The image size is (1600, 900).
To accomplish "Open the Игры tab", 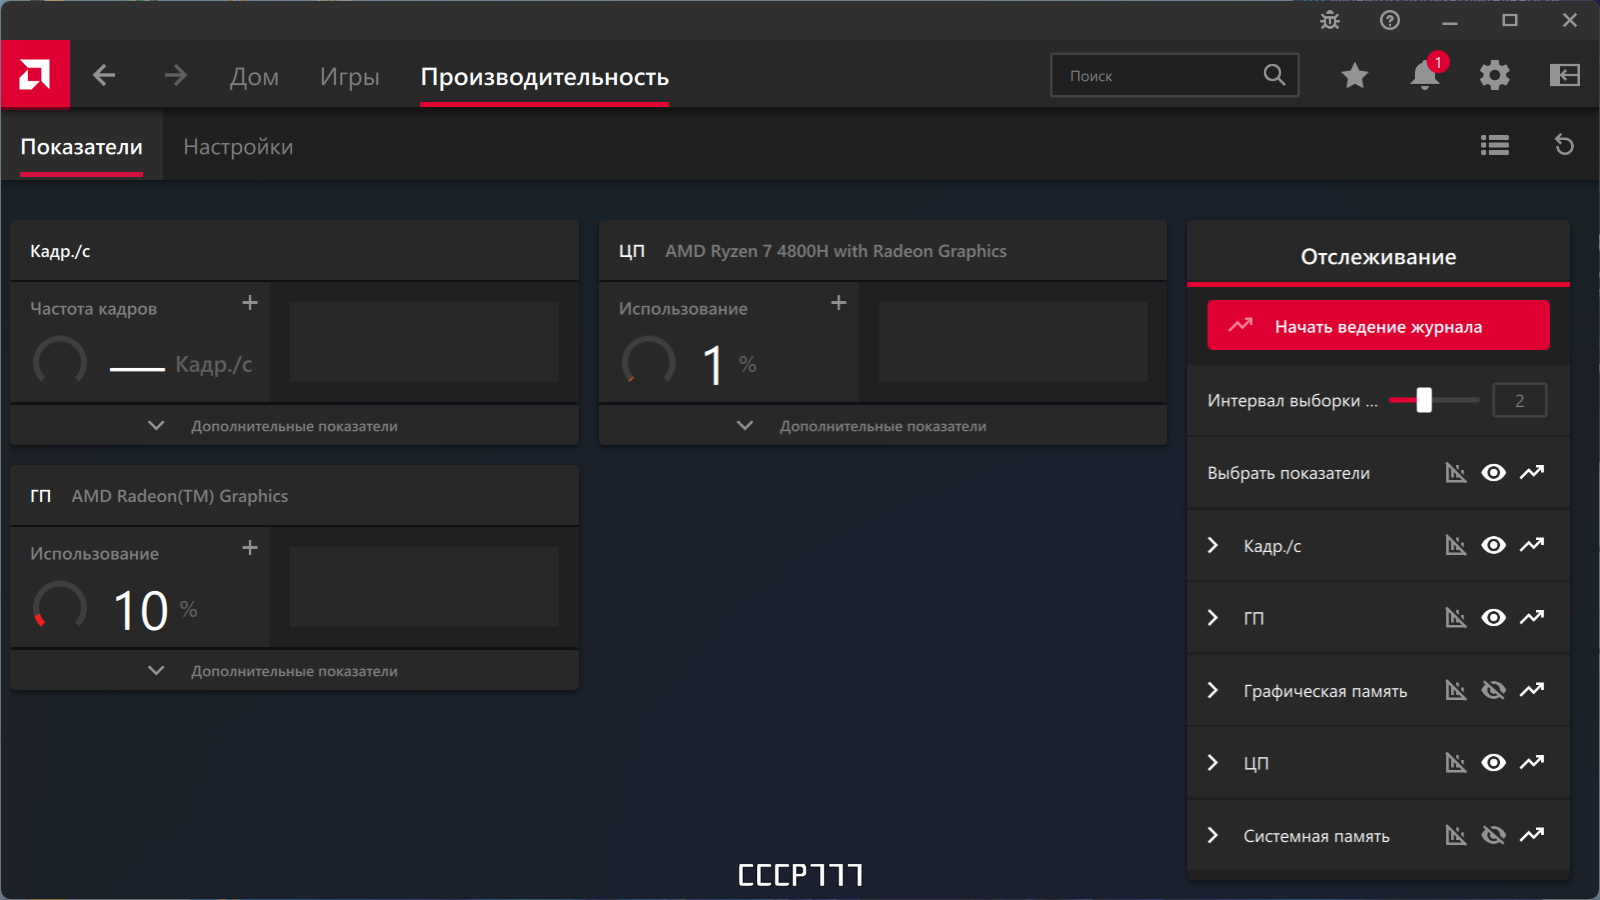I will (349, 77).
